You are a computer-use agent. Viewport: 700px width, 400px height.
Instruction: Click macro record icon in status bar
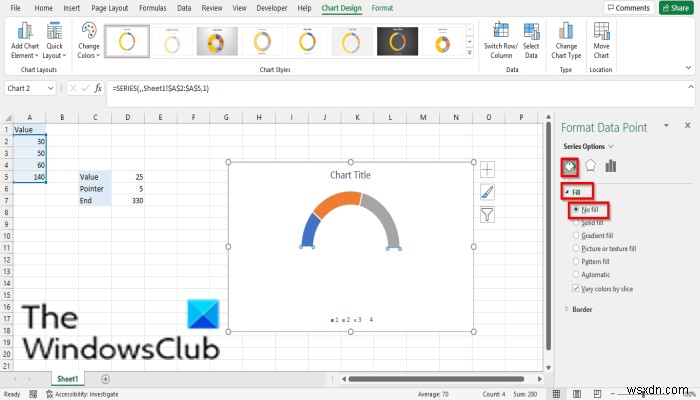point(33,394)
